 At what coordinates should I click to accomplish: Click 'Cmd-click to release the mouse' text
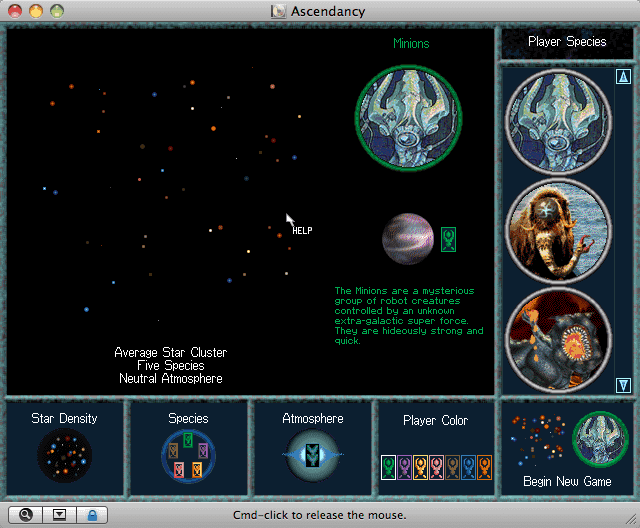pyautogui.click(x=320, y=515)
